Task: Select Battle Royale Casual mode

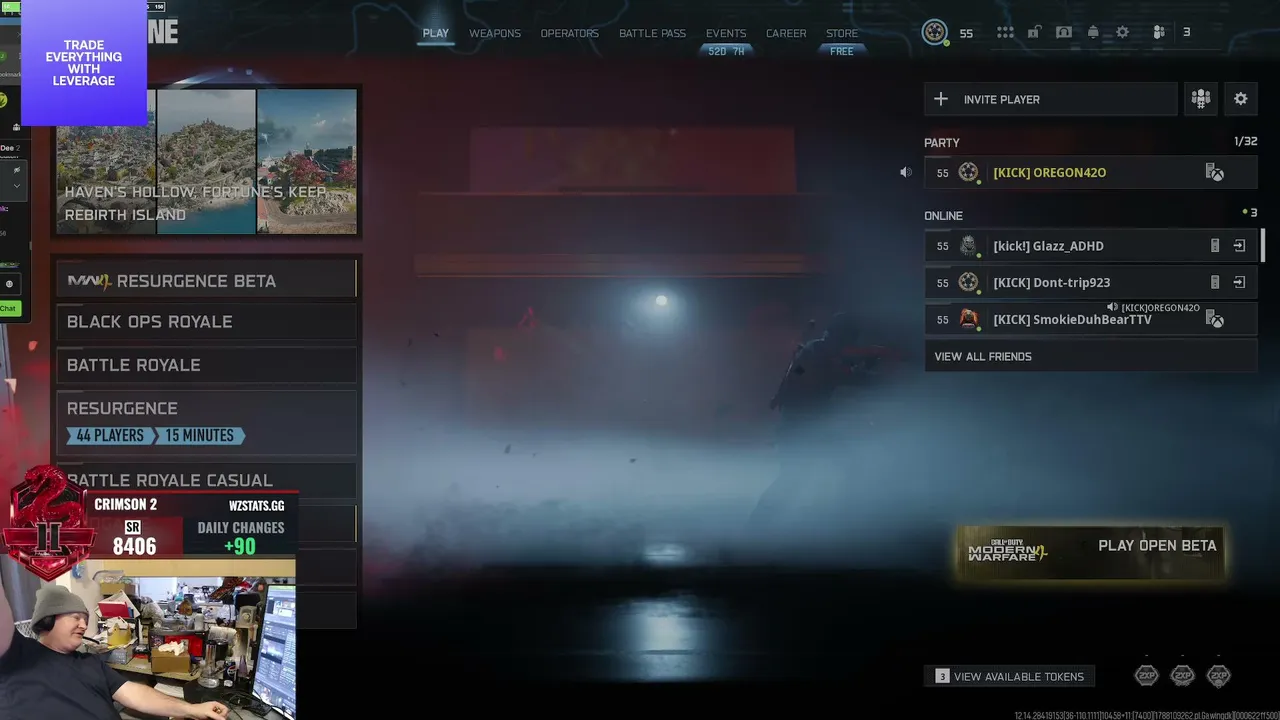Action: [x=207, y=480]
